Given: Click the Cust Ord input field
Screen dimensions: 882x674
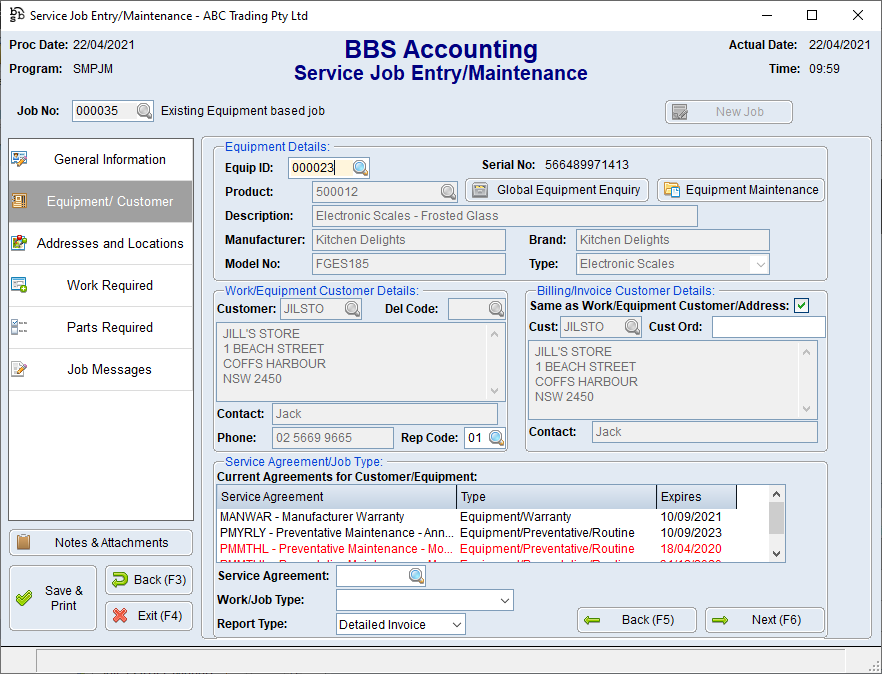Looking at the screenshot, I should click(x=768, y=327).
